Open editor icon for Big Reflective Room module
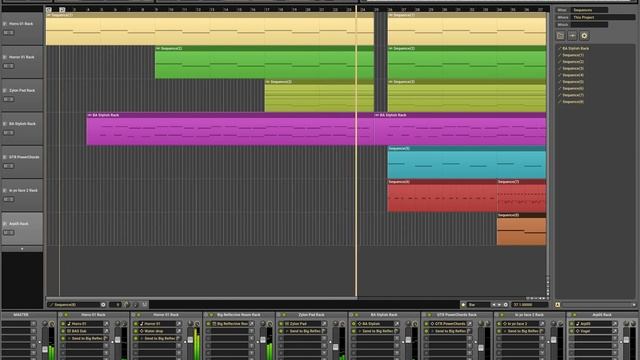The height and width of the screenshot is (360, 640). click(x=251, y=324)
